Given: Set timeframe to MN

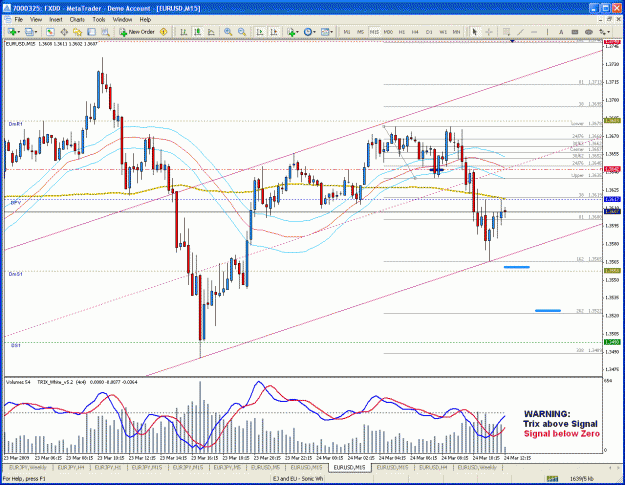Looking at the screenshot, I should point(456,32).
